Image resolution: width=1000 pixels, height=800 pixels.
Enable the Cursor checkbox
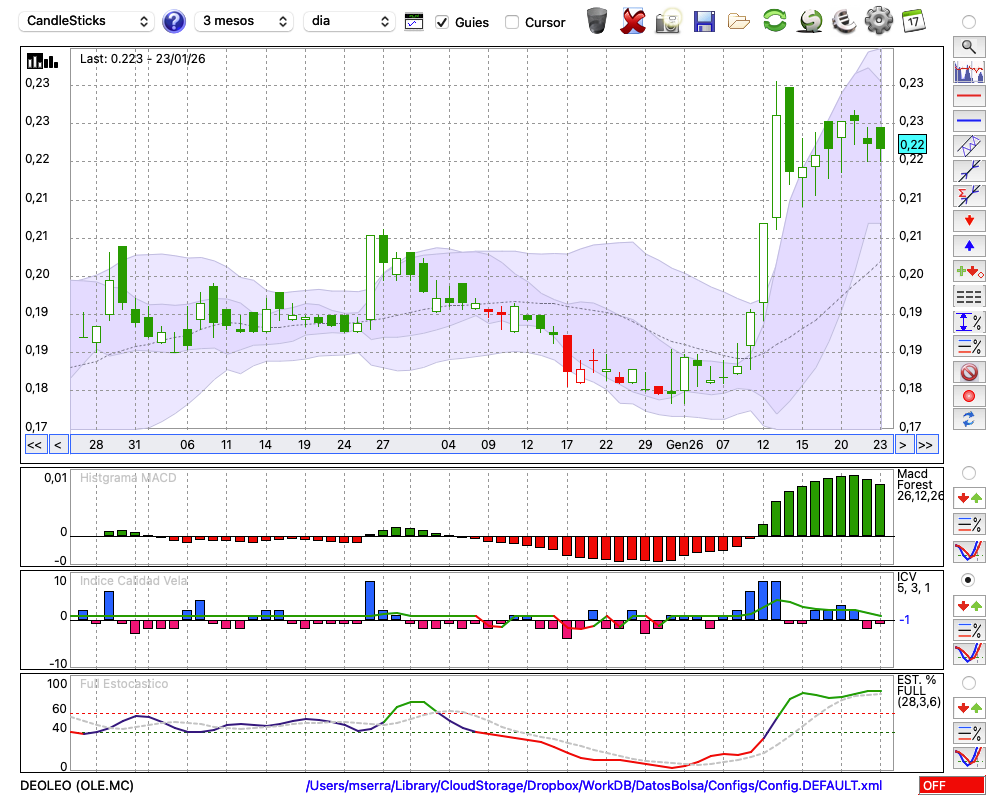tap(512, 22)
